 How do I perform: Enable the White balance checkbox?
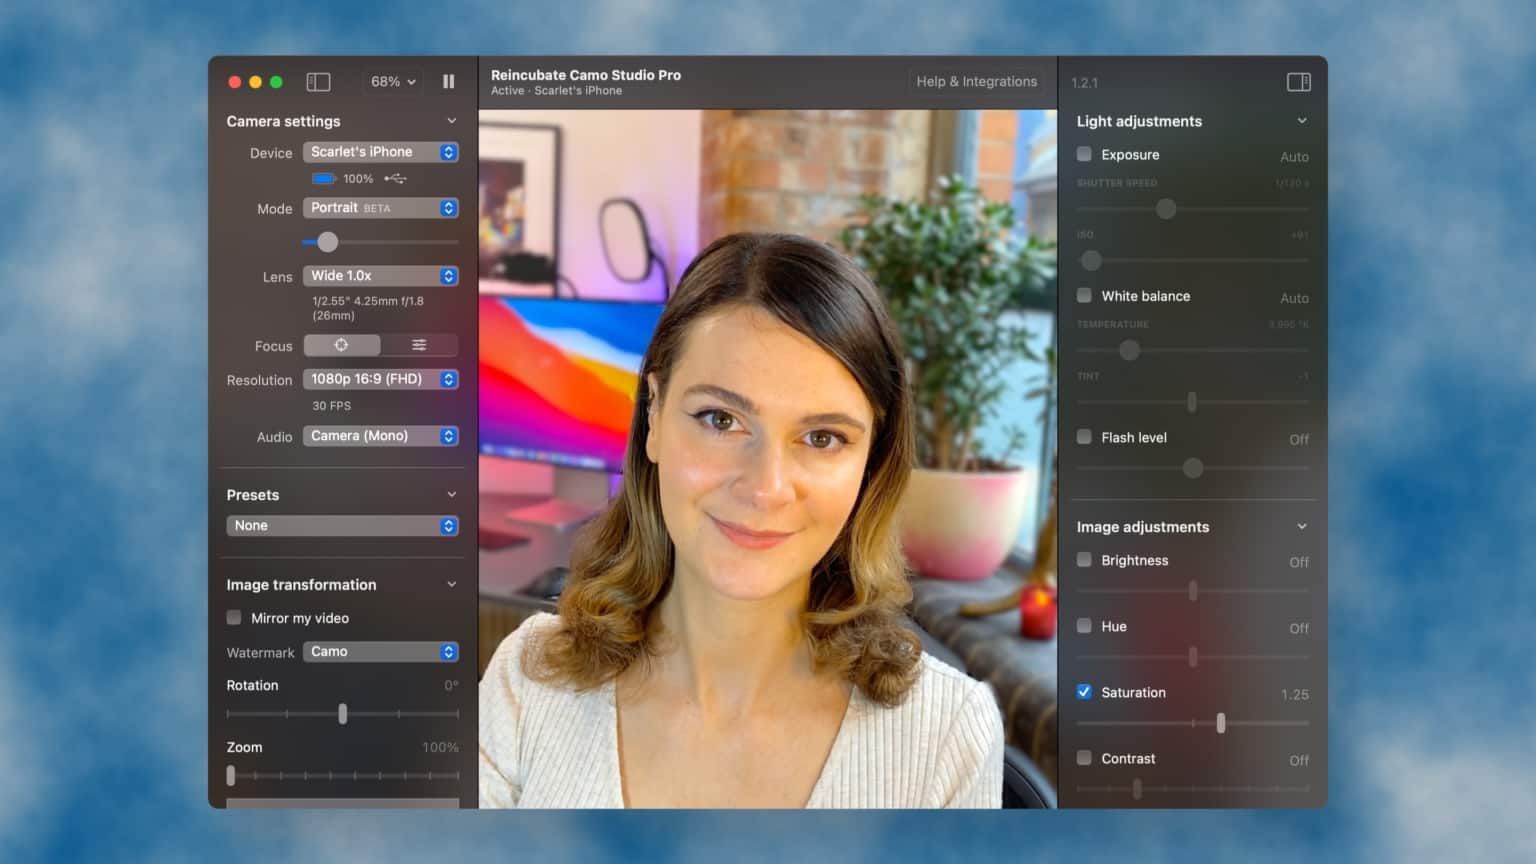point(1084,296)
